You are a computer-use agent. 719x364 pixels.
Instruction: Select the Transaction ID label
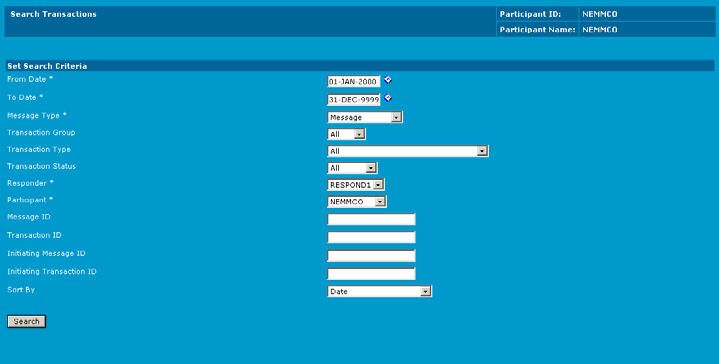pyautogui.click(x=34, y=235)
